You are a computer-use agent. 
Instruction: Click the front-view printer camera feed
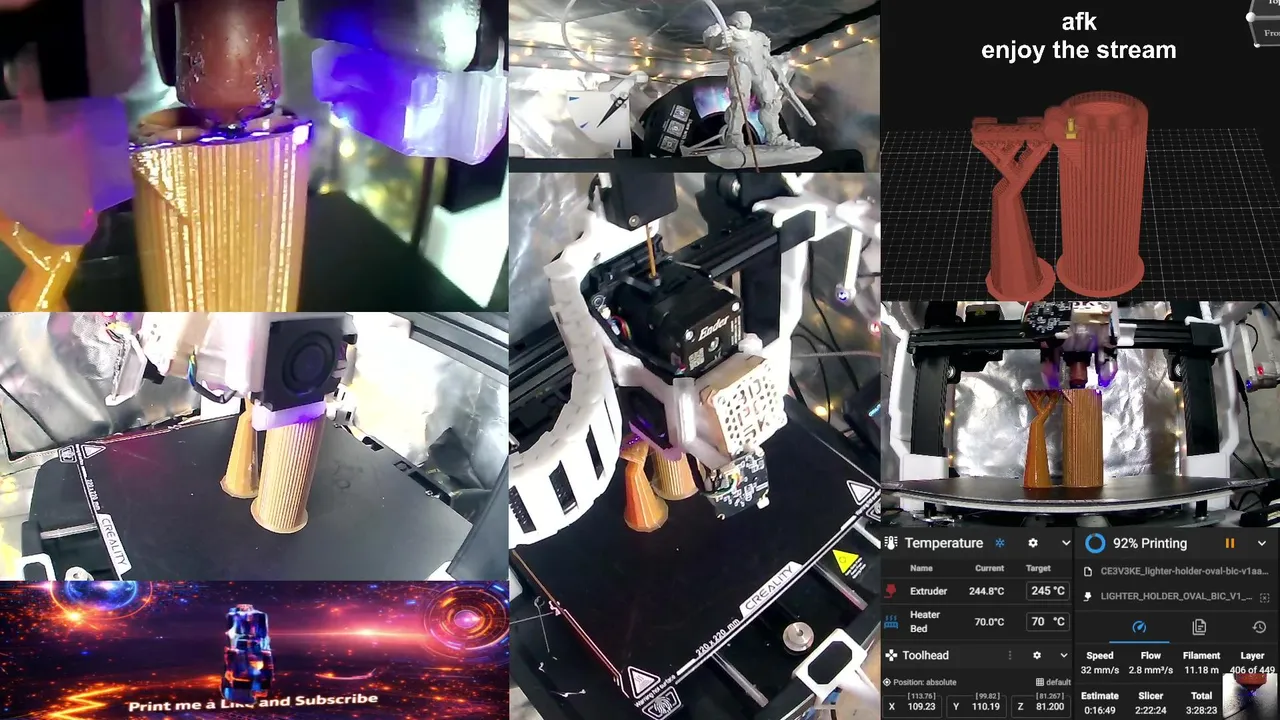tap(1080, 412)
